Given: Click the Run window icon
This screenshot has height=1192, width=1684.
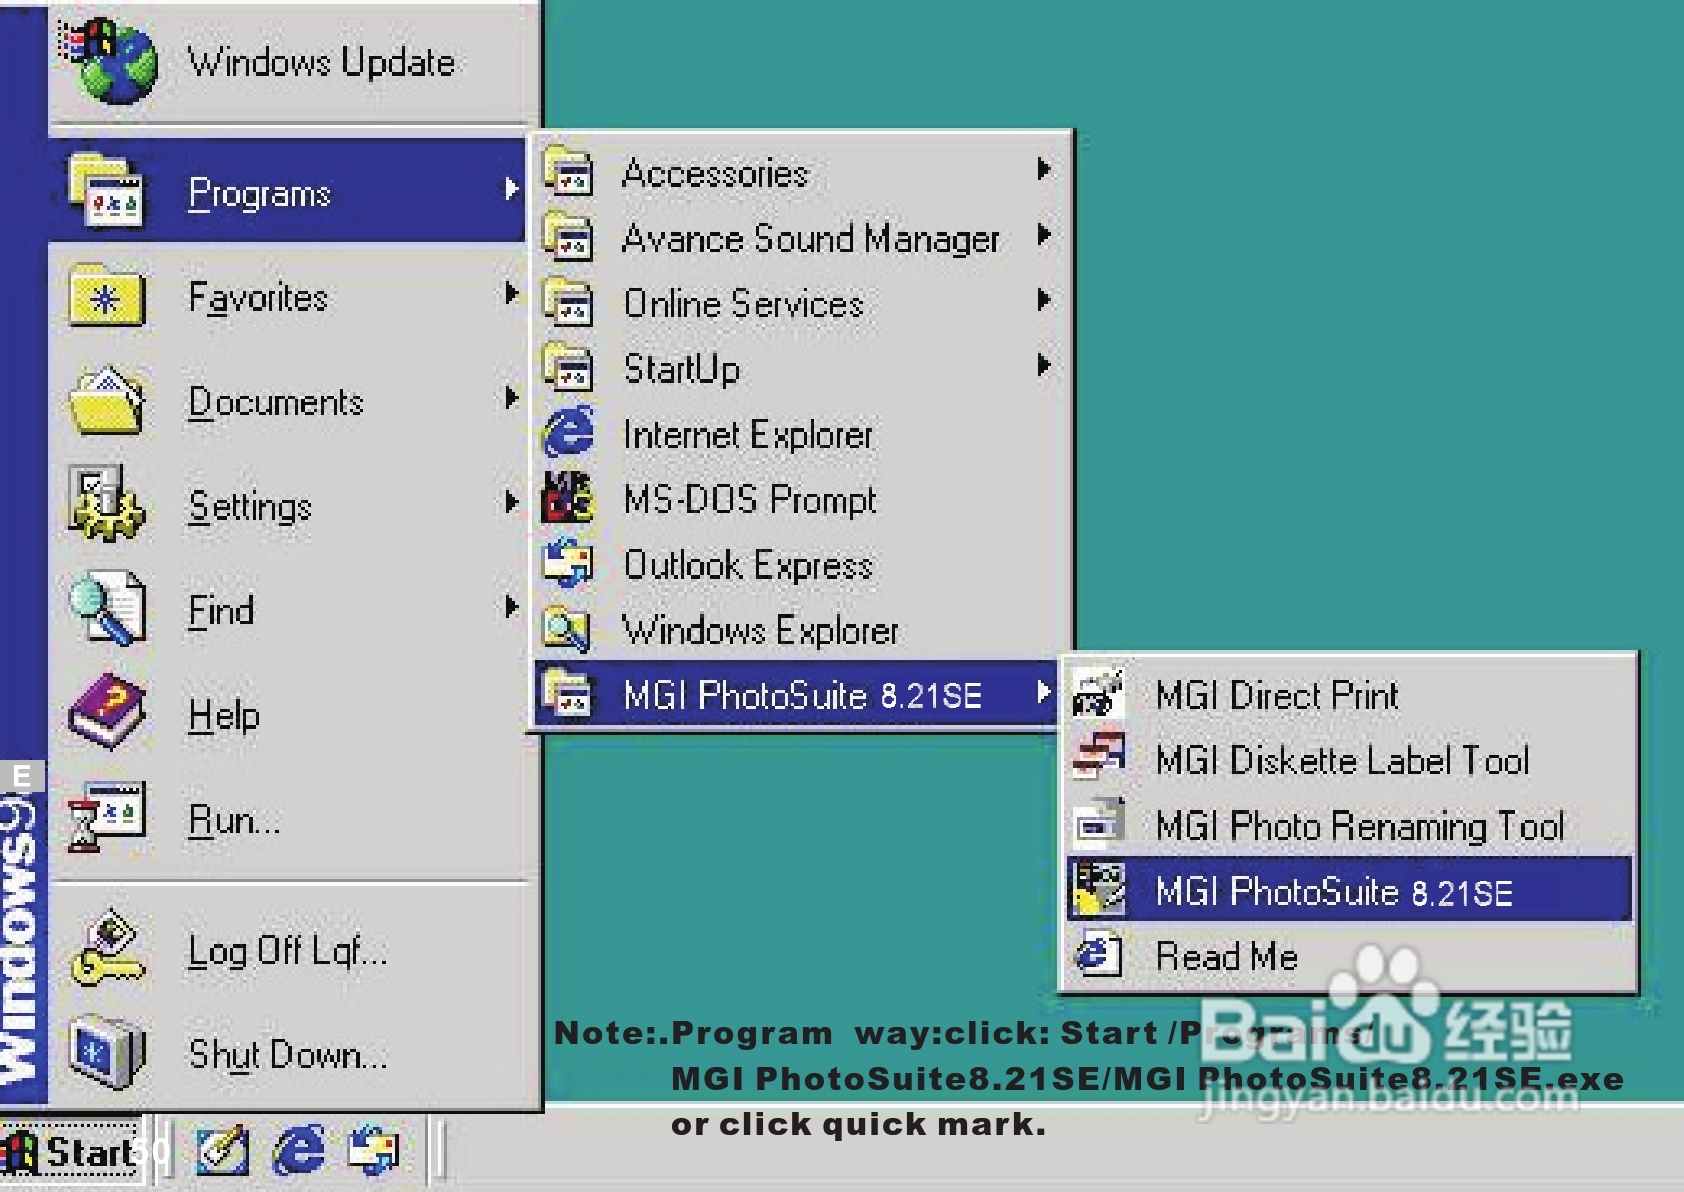Looking at the screenshot, I should 106,816.
